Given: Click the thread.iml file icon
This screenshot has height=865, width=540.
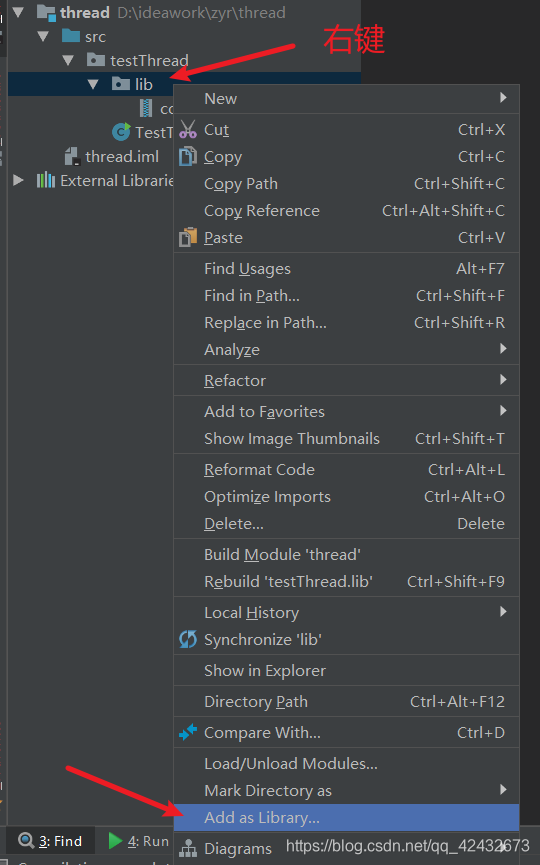Looking at the screenshot, I should point(72,156).
